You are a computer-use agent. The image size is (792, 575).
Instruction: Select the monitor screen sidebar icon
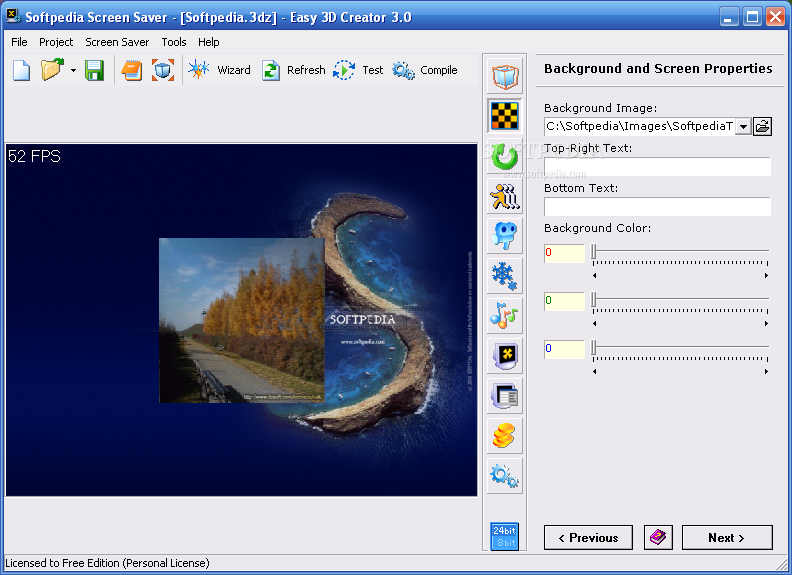505,355
